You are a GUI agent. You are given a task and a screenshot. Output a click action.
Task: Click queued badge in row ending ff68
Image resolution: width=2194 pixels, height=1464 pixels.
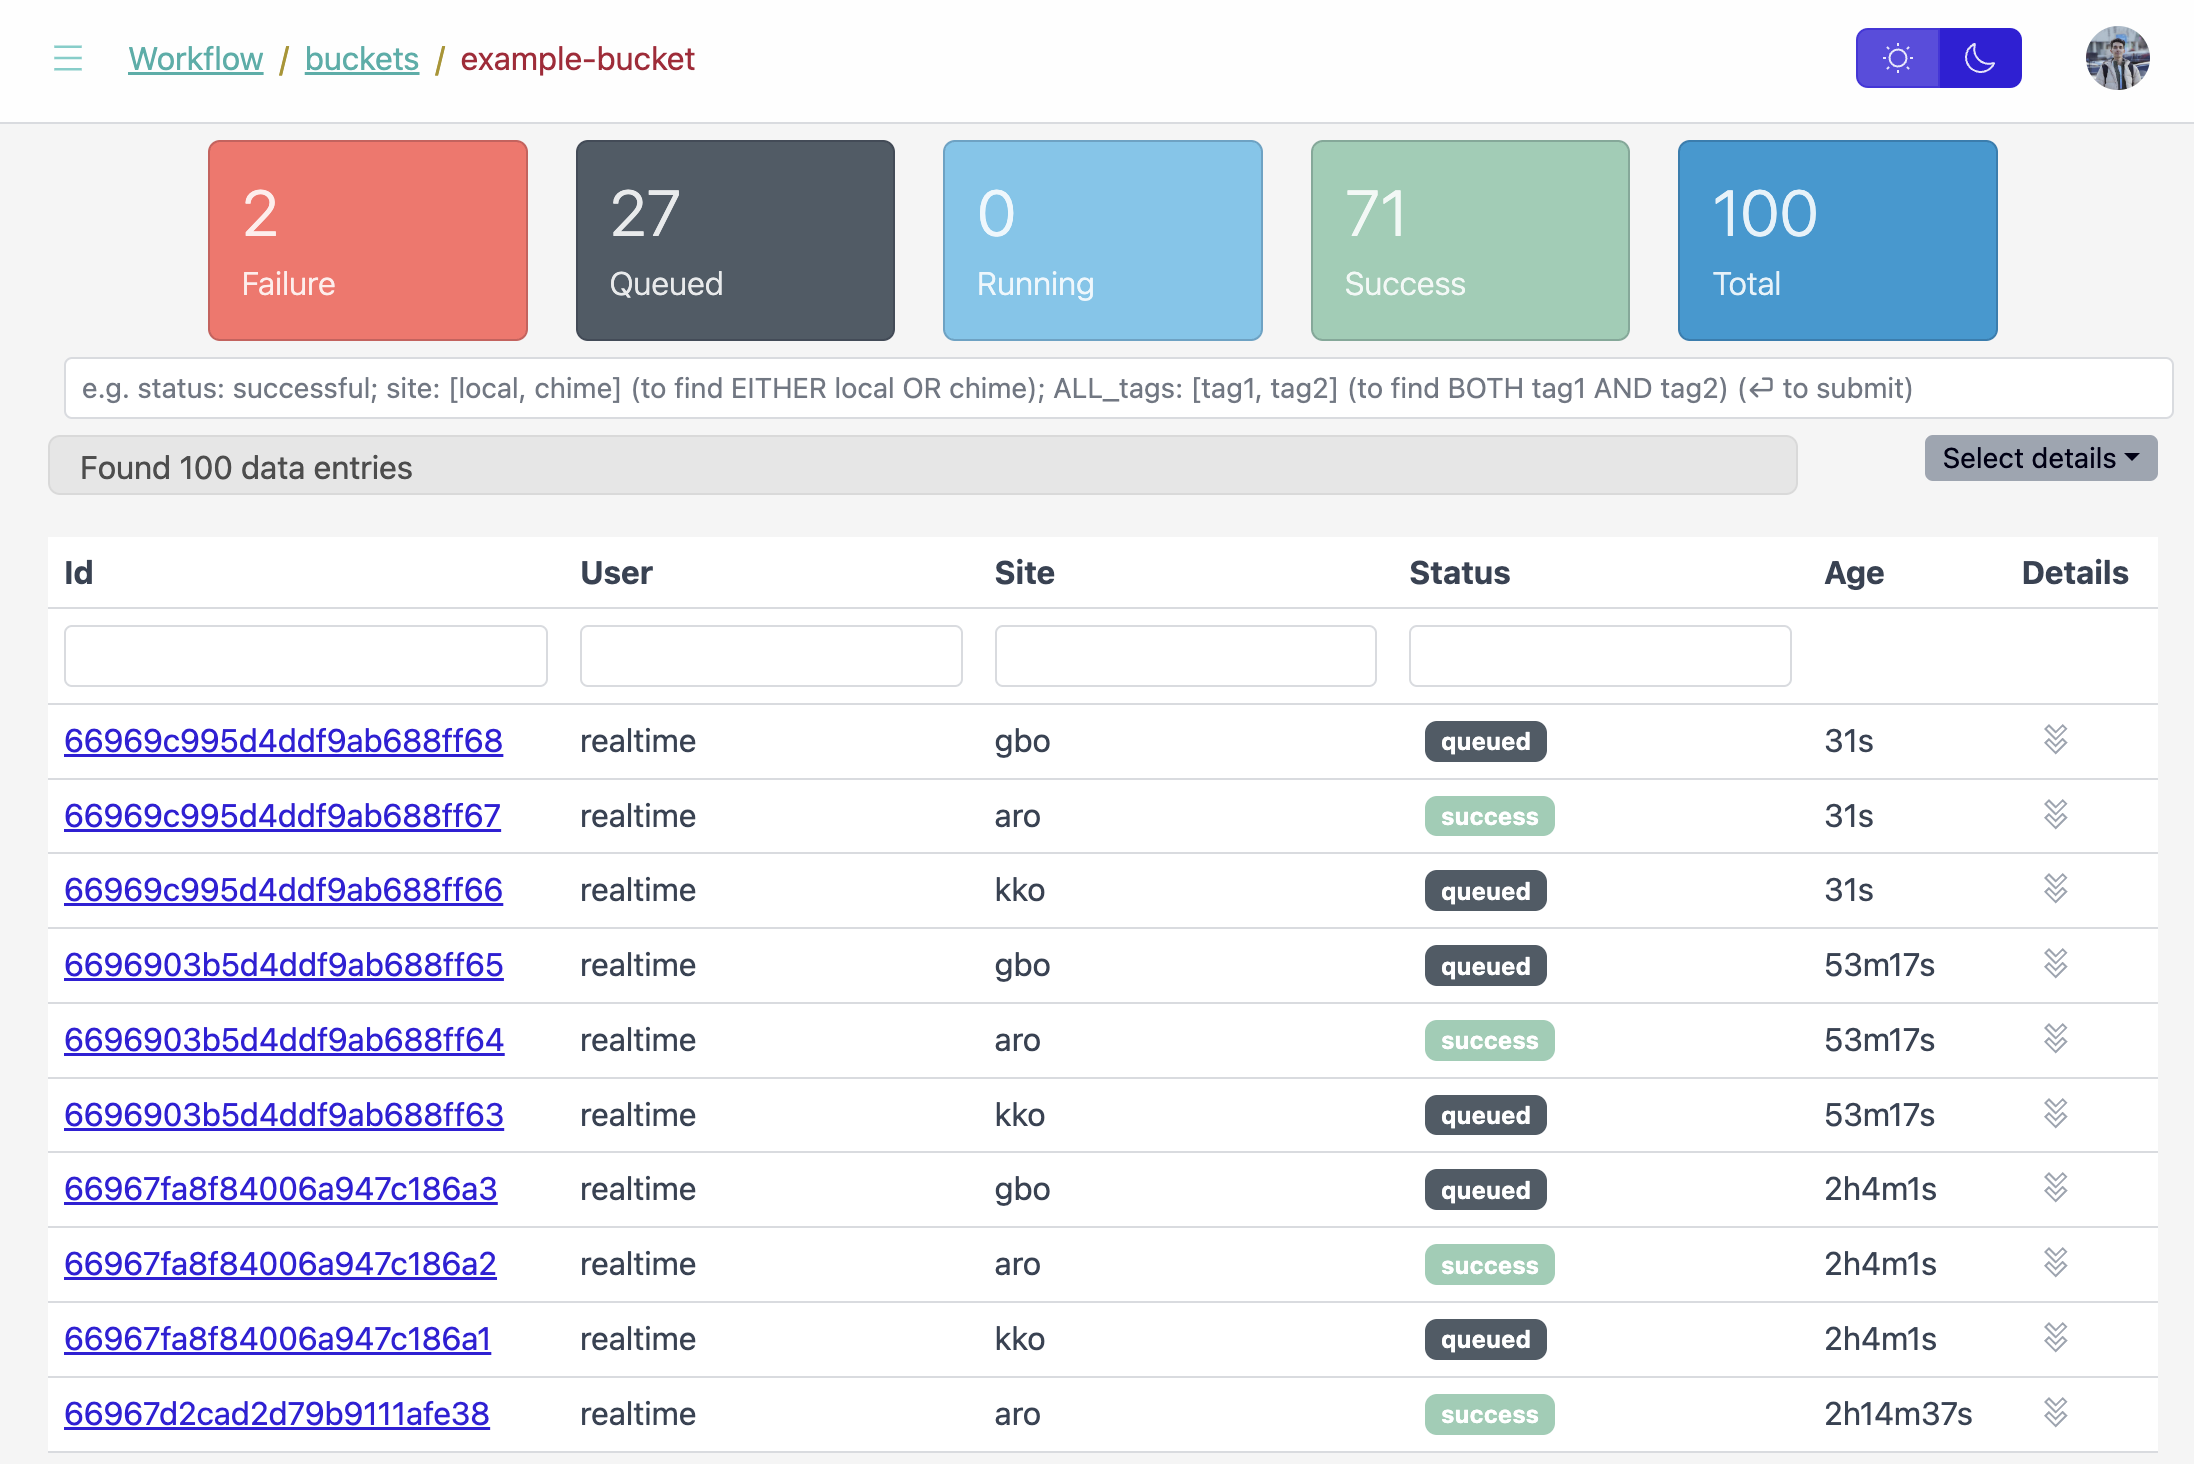click(1485, 742)
